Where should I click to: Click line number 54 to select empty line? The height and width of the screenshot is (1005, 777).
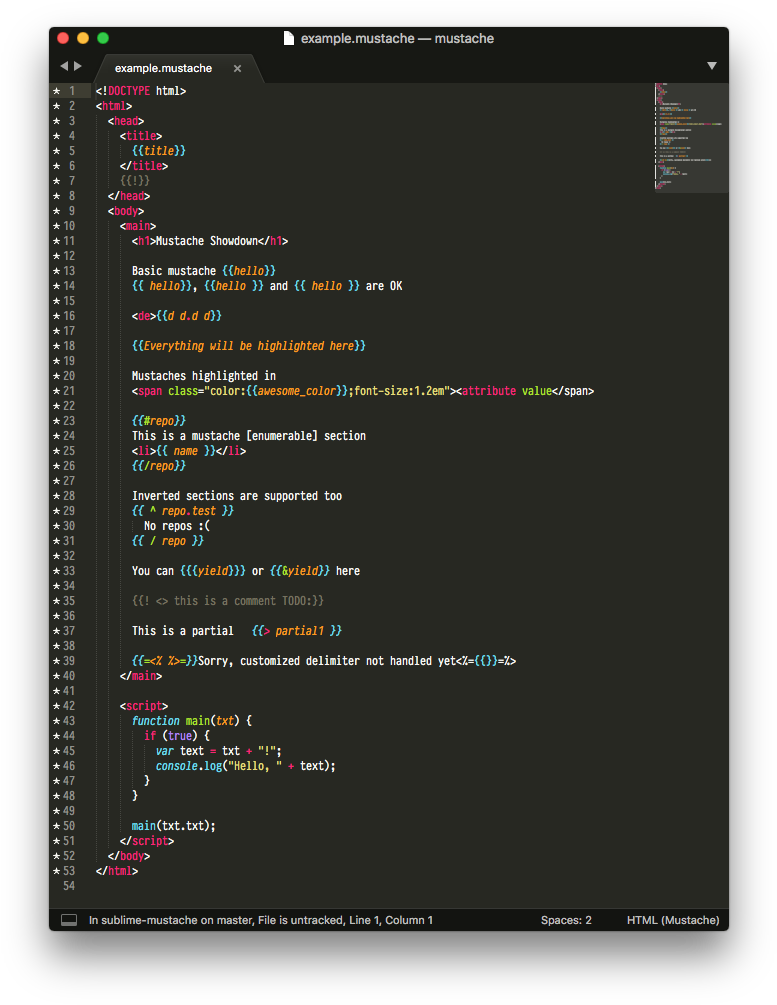71,885
